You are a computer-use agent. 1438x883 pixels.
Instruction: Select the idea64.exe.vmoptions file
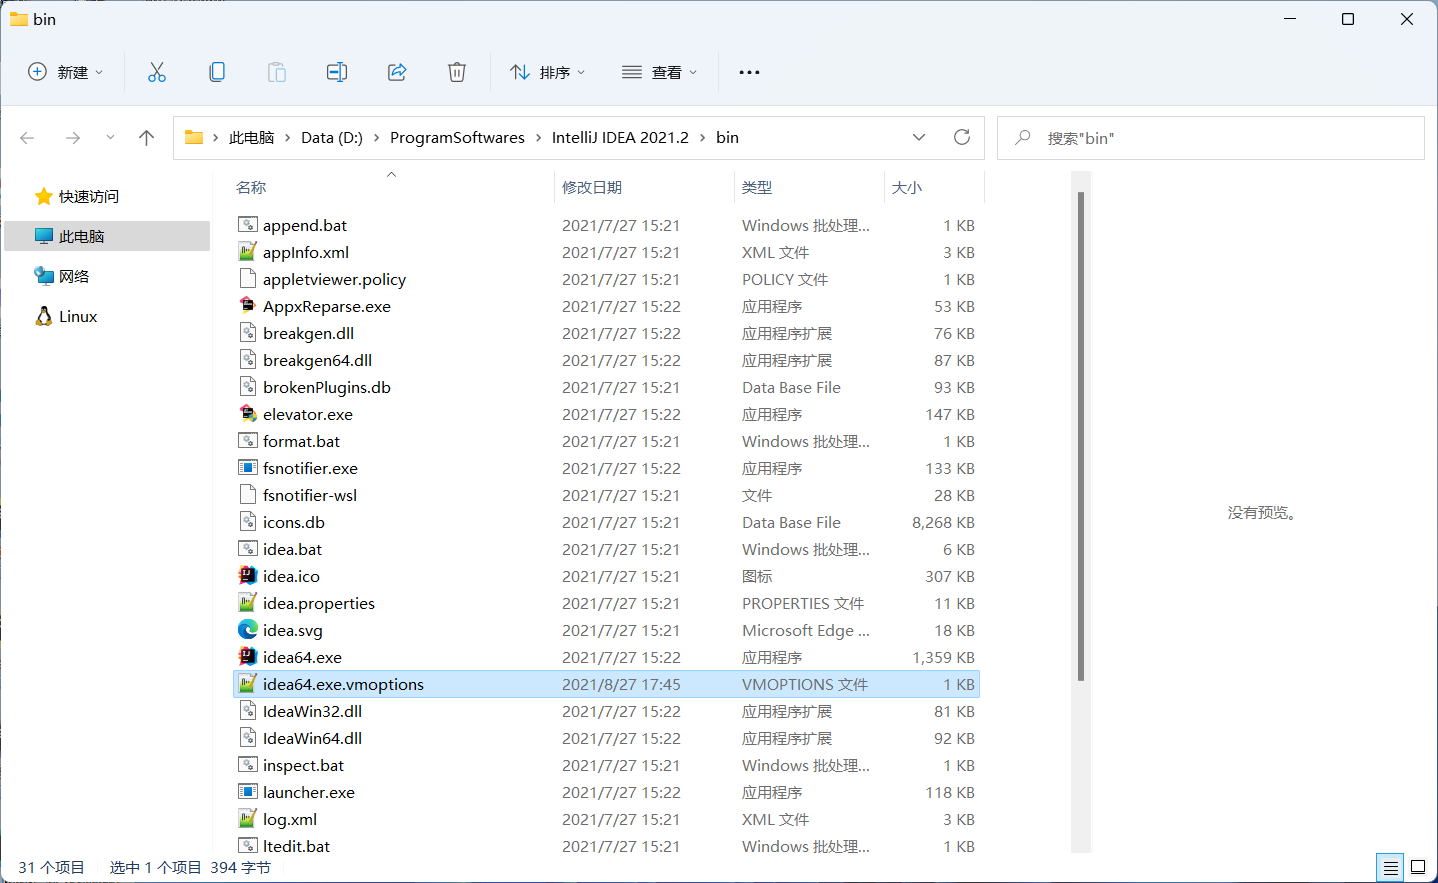(x=606, y=684)
